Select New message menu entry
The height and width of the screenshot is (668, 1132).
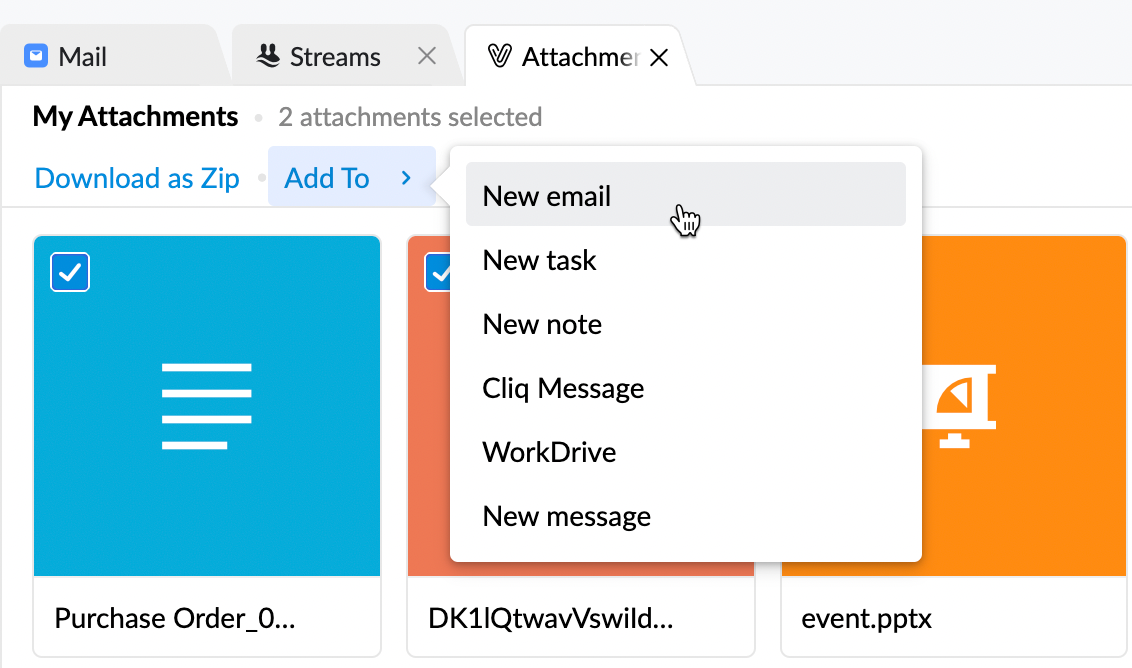click(566, 516)
